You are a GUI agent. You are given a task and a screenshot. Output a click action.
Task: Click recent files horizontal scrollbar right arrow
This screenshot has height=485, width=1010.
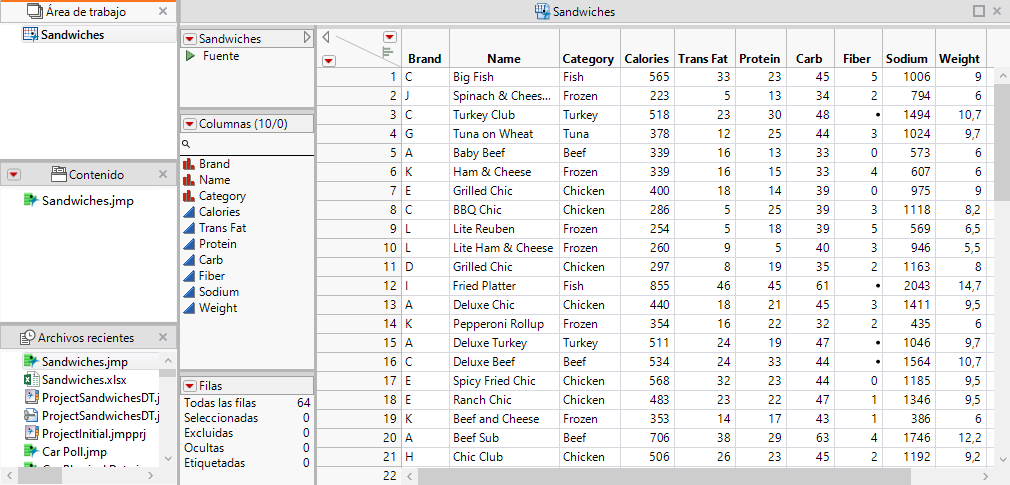point(149,476)
